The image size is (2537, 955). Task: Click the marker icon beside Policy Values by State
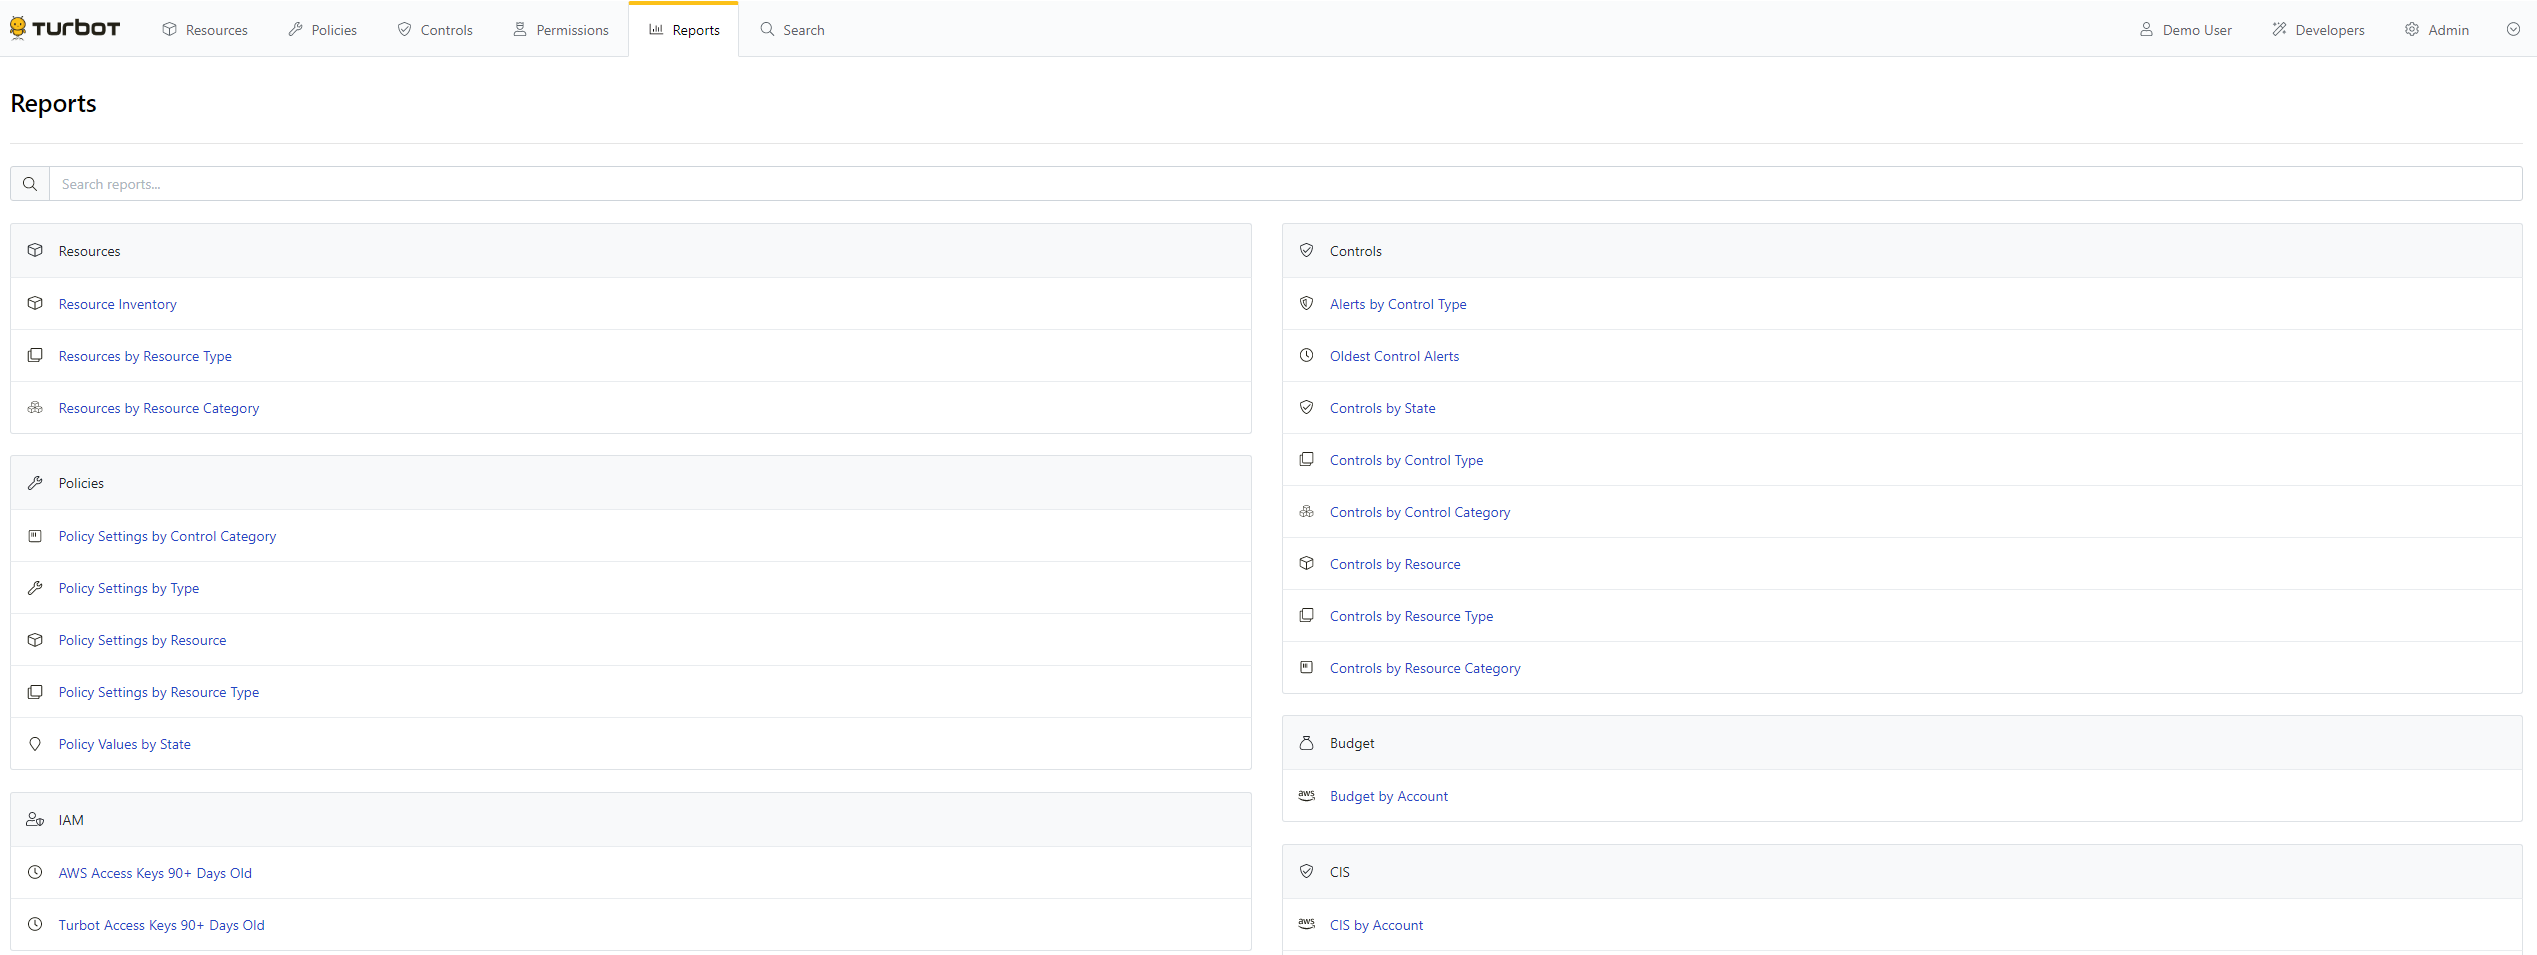click(35, 744)
